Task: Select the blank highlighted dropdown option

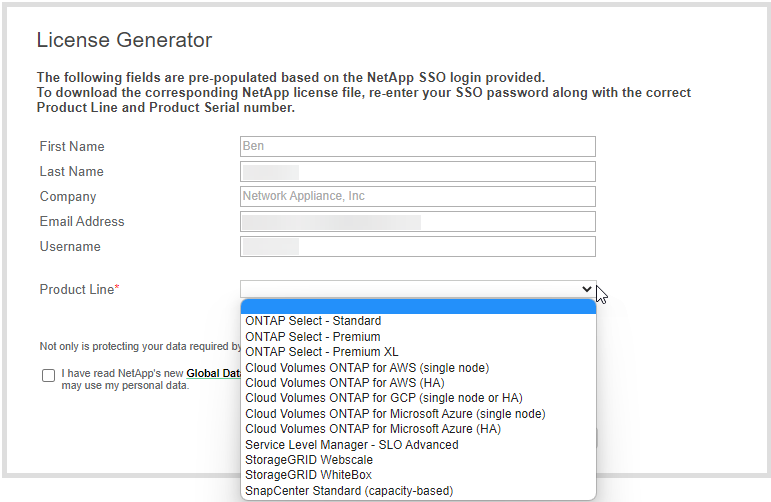Action: (x=418, y=306)
